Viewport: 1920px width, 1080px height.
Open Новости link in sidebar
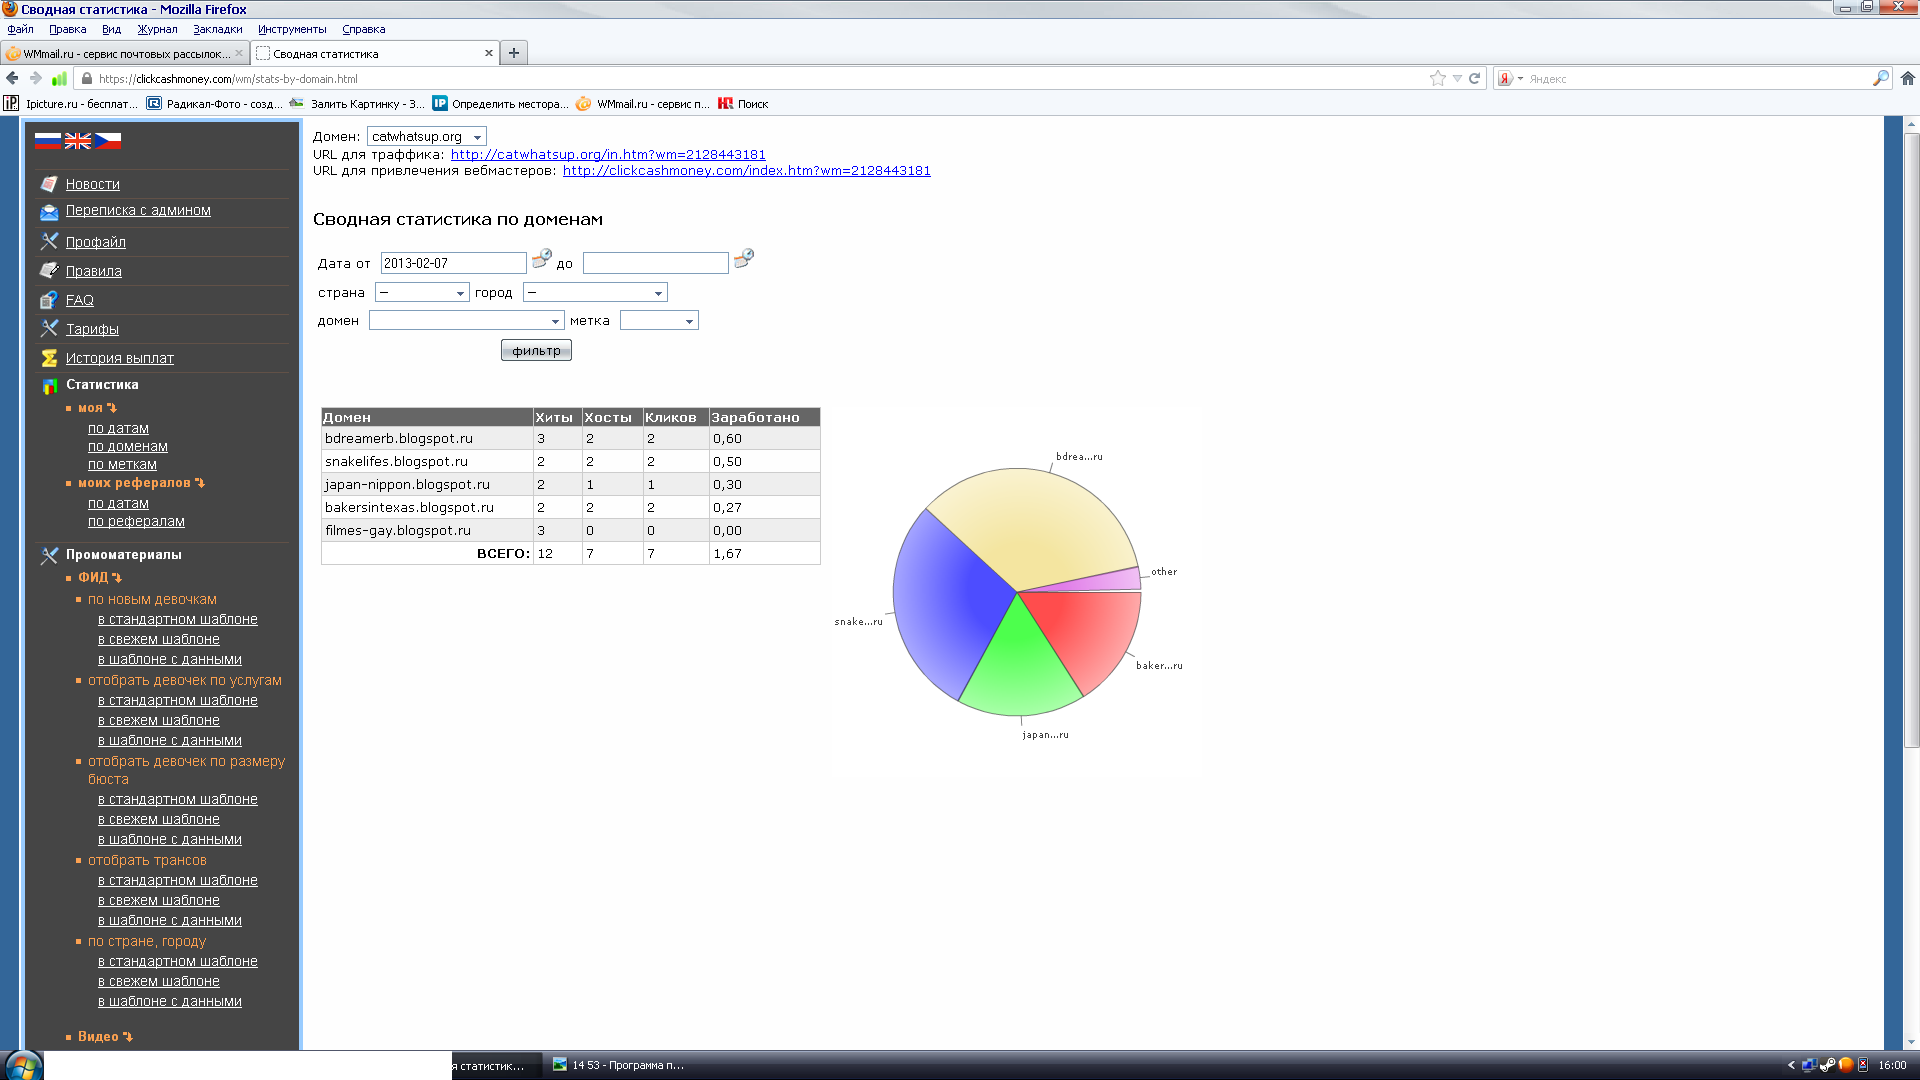(x=93, y=184)
